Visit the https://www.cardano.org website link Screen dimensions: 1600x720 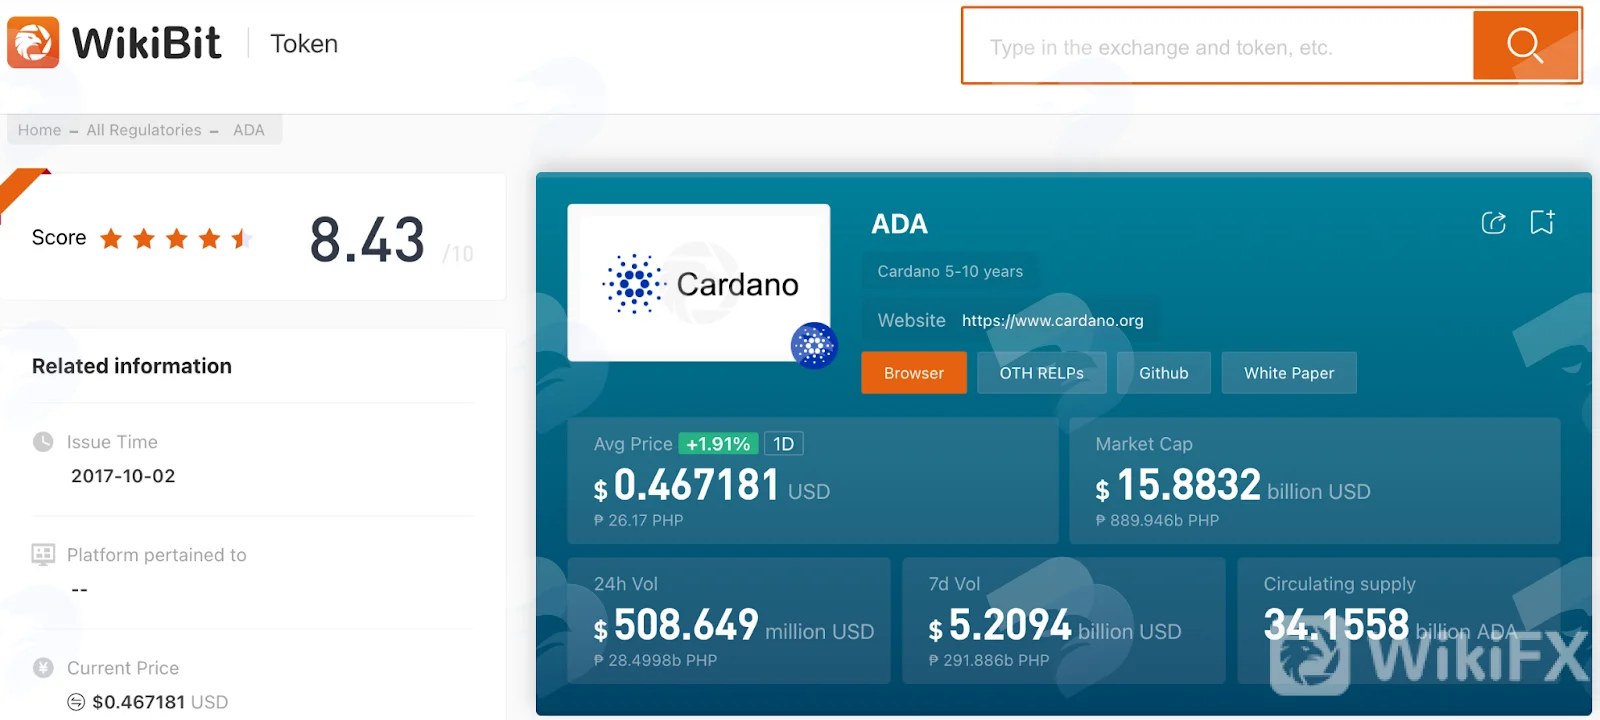[1053, 321]
